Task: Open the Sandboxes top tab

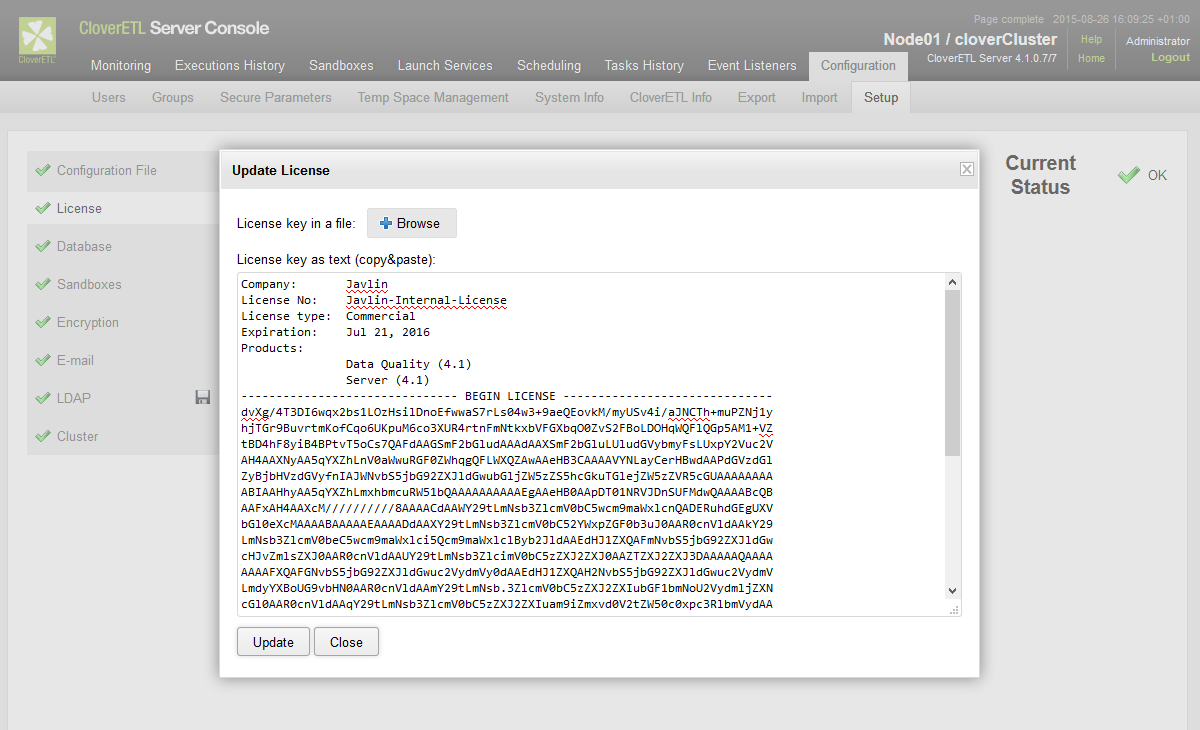Action: (x=341, y=66)
